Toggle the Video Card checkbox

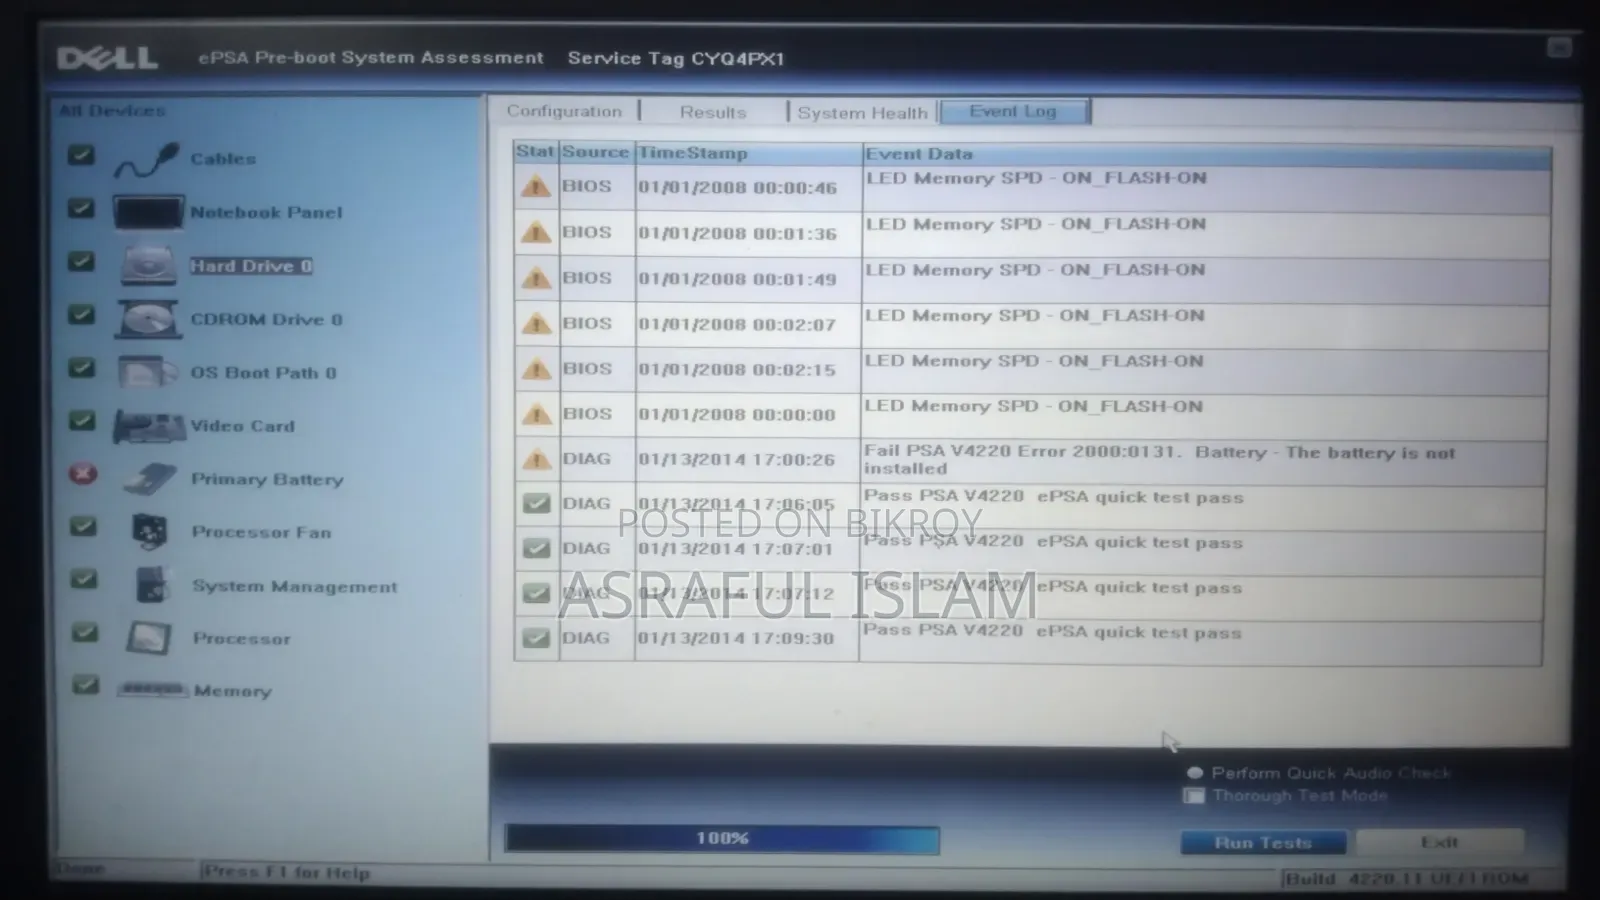click(82, 421)
